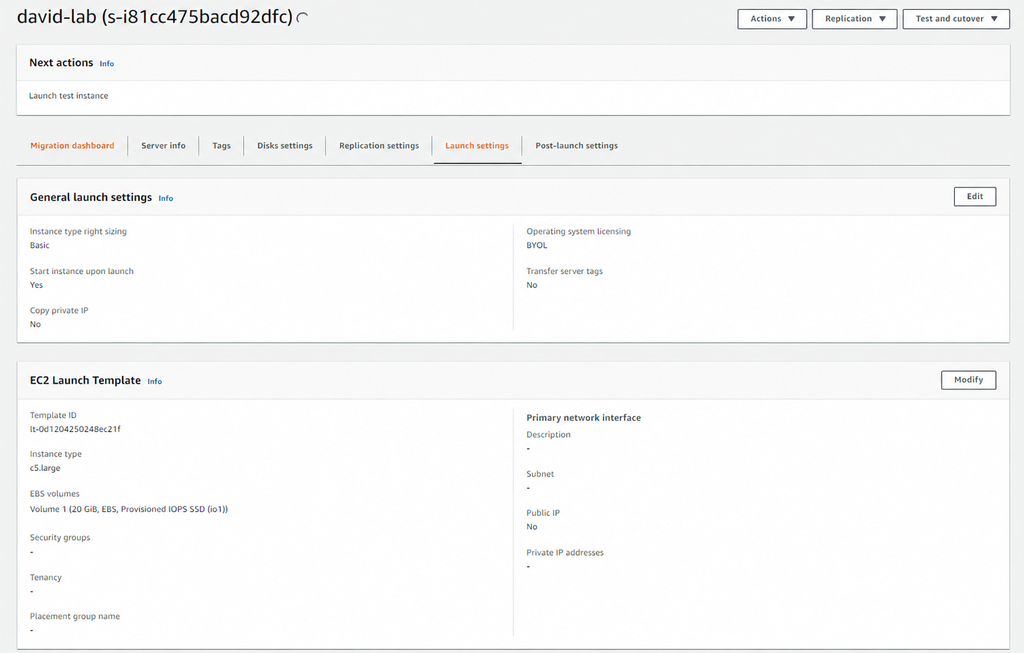Click the Transfer server tags label
The image size is (1024, 653).
click(565, 271)
